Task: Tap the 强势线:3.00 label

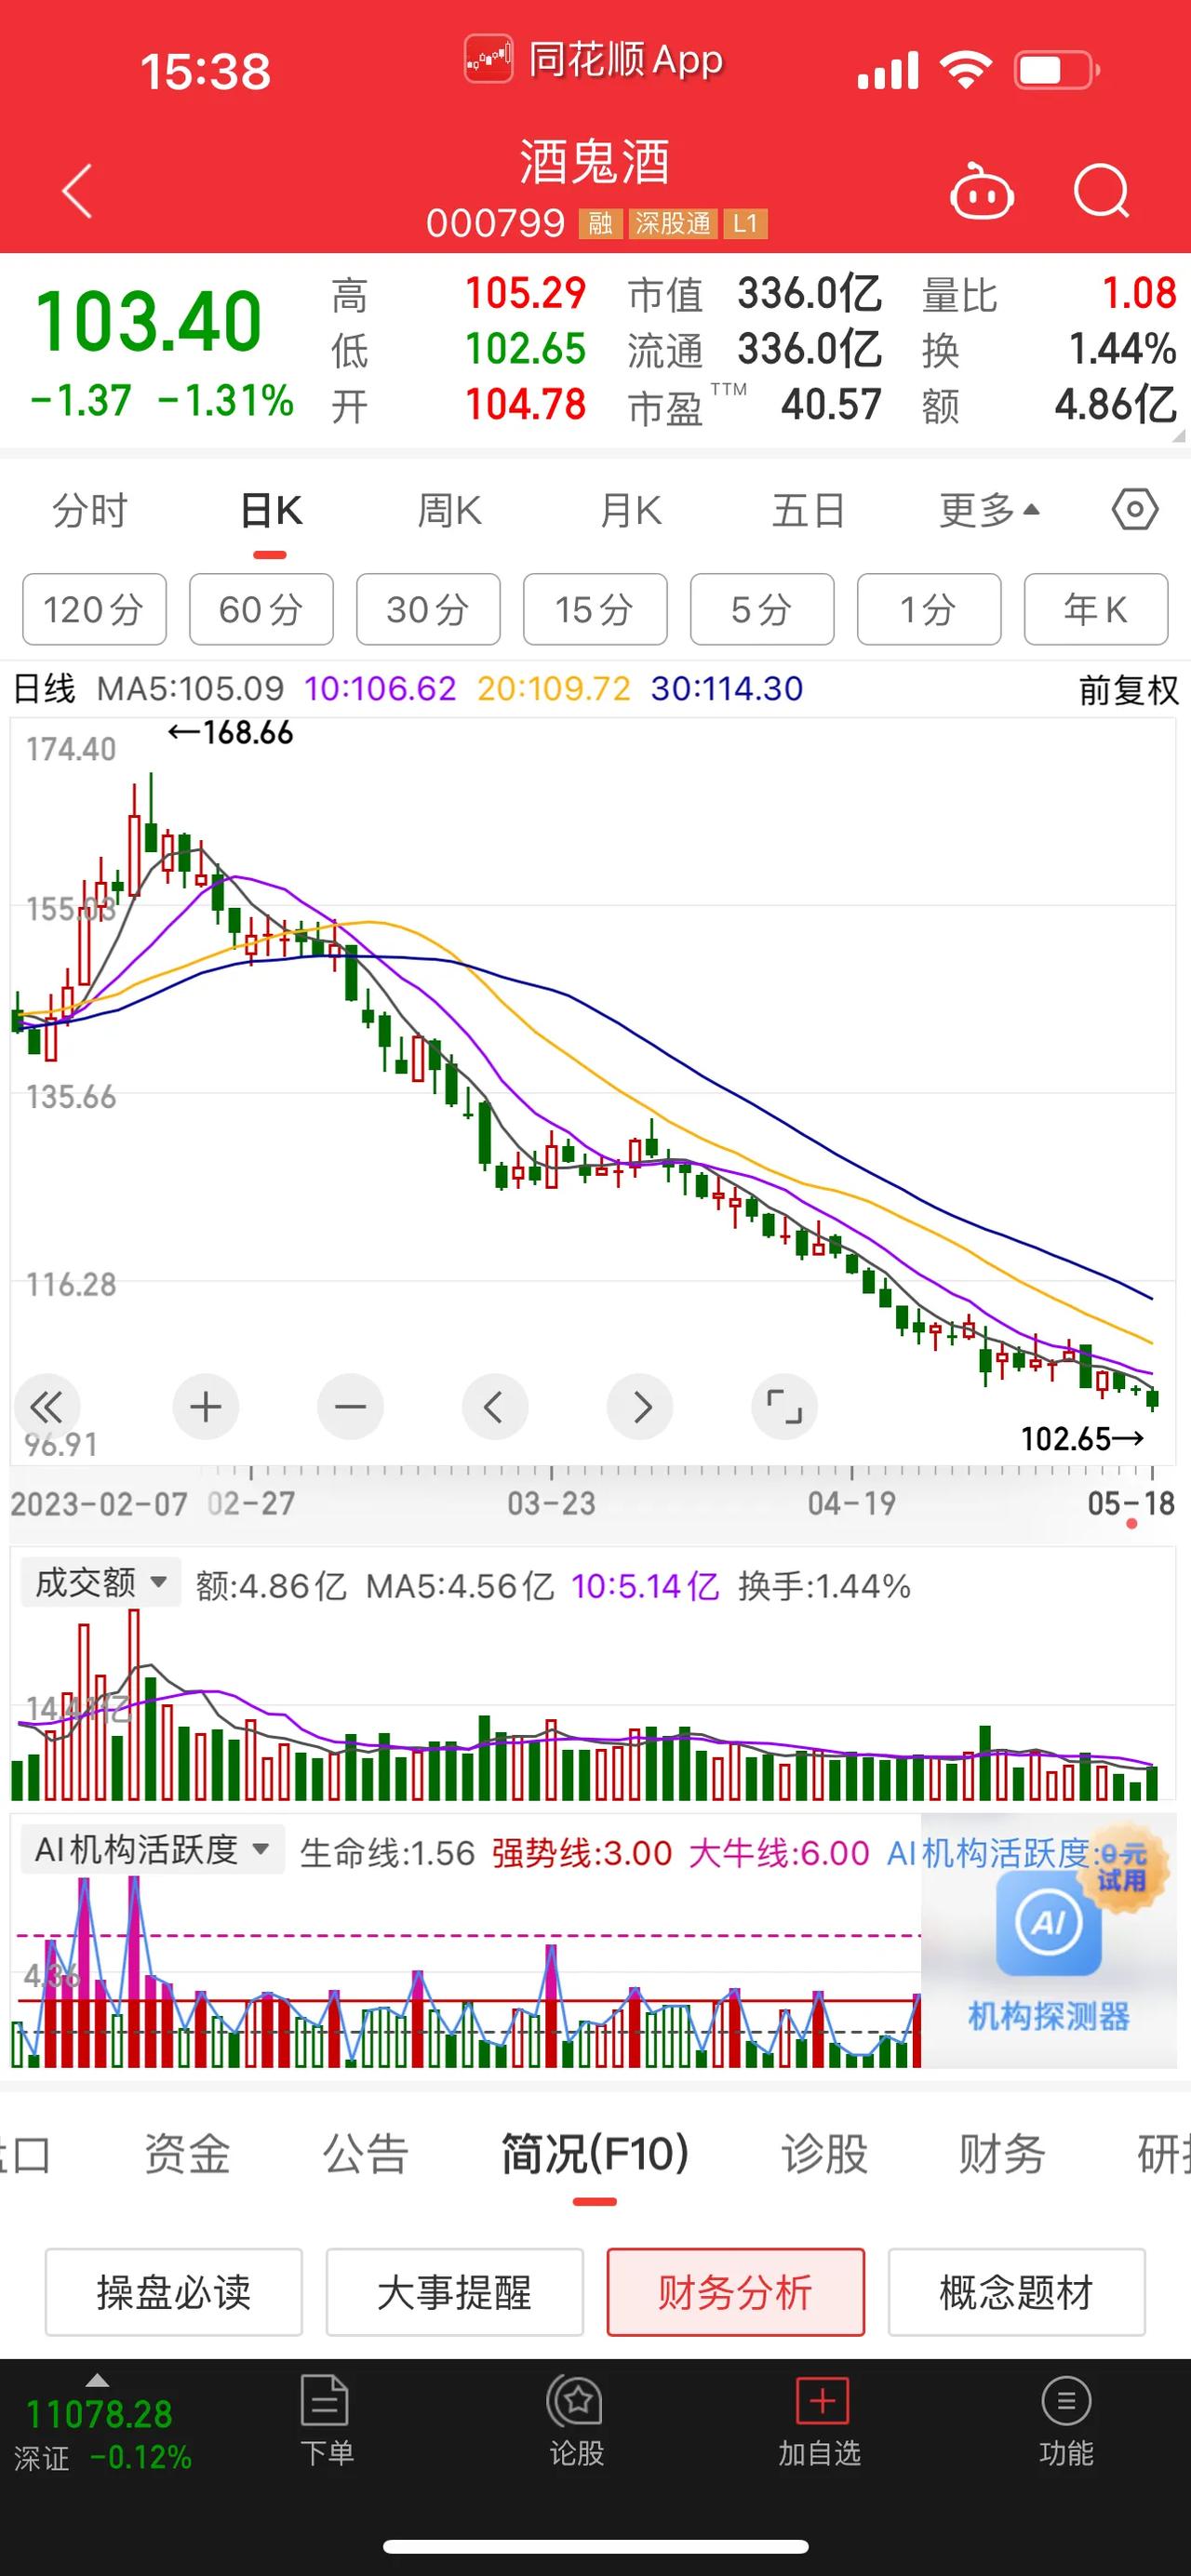Action: click(581, 1853)
